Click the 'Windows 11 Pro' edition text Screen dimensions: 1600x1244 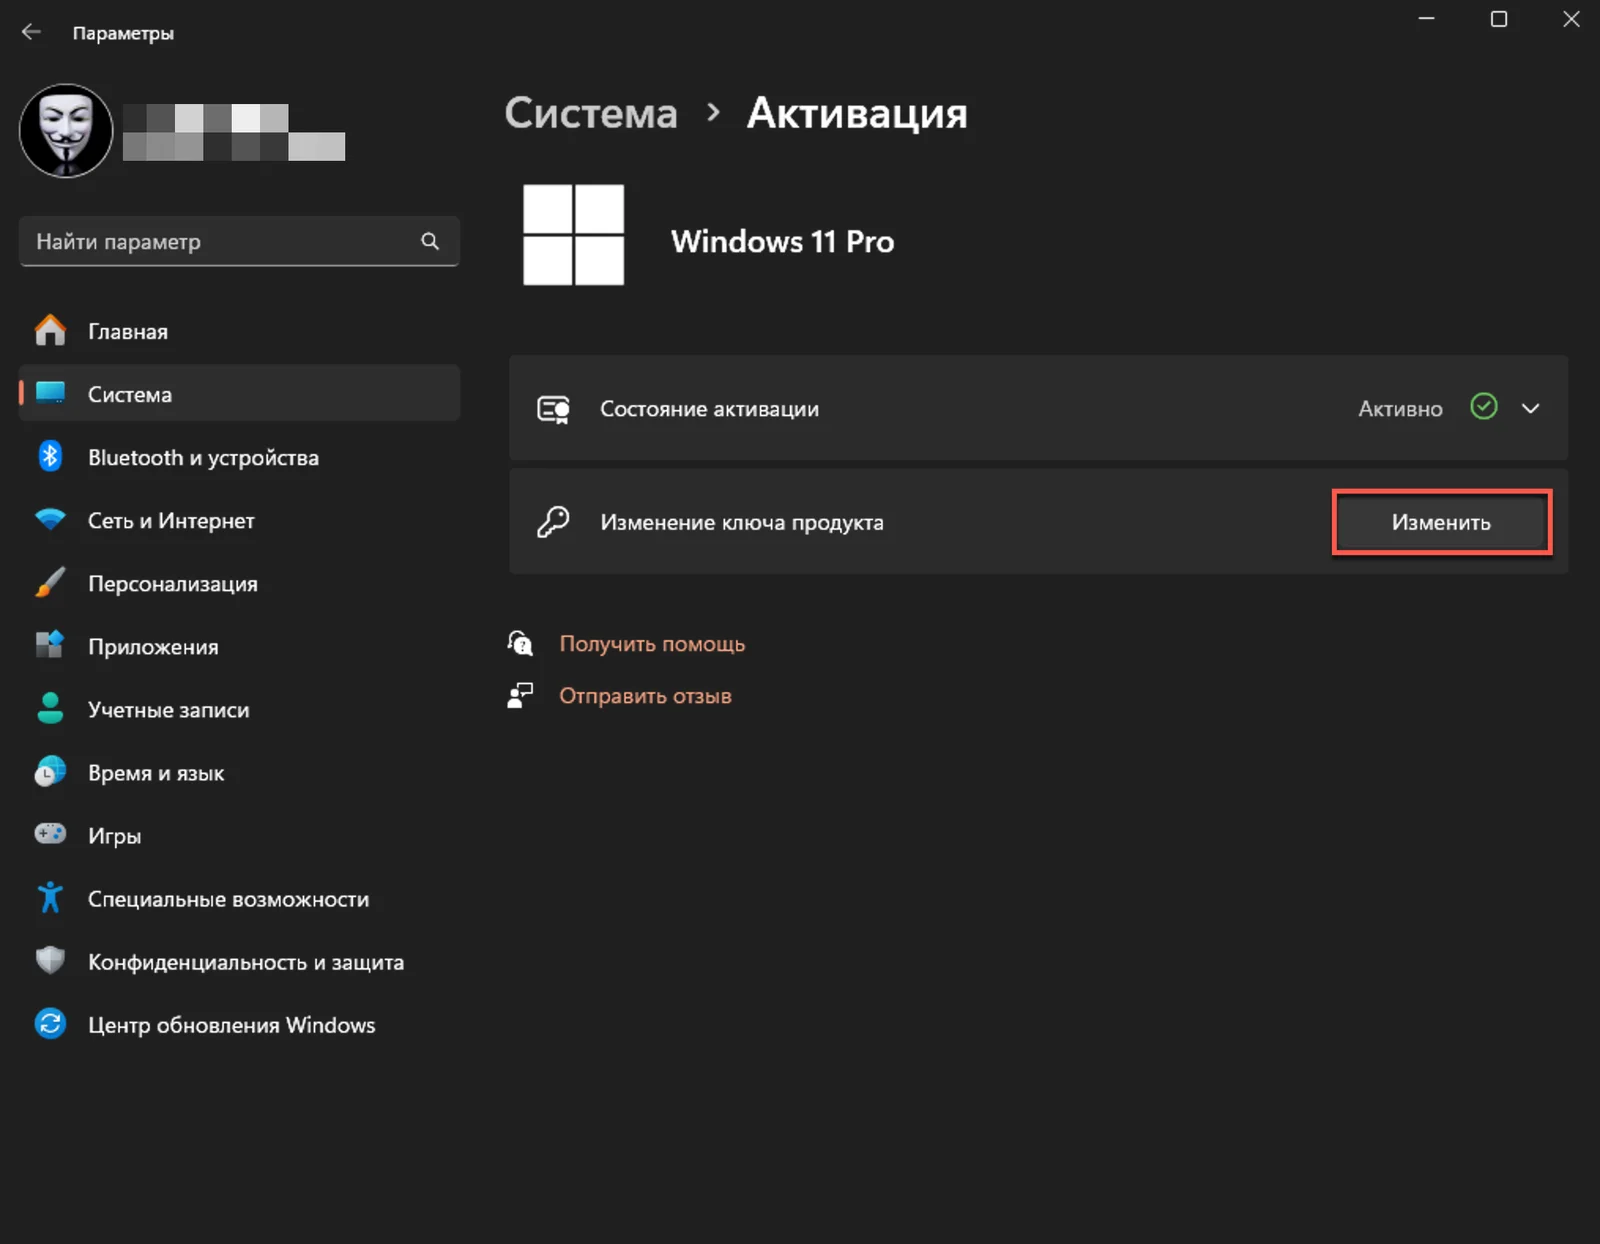(x=782, y=241)
